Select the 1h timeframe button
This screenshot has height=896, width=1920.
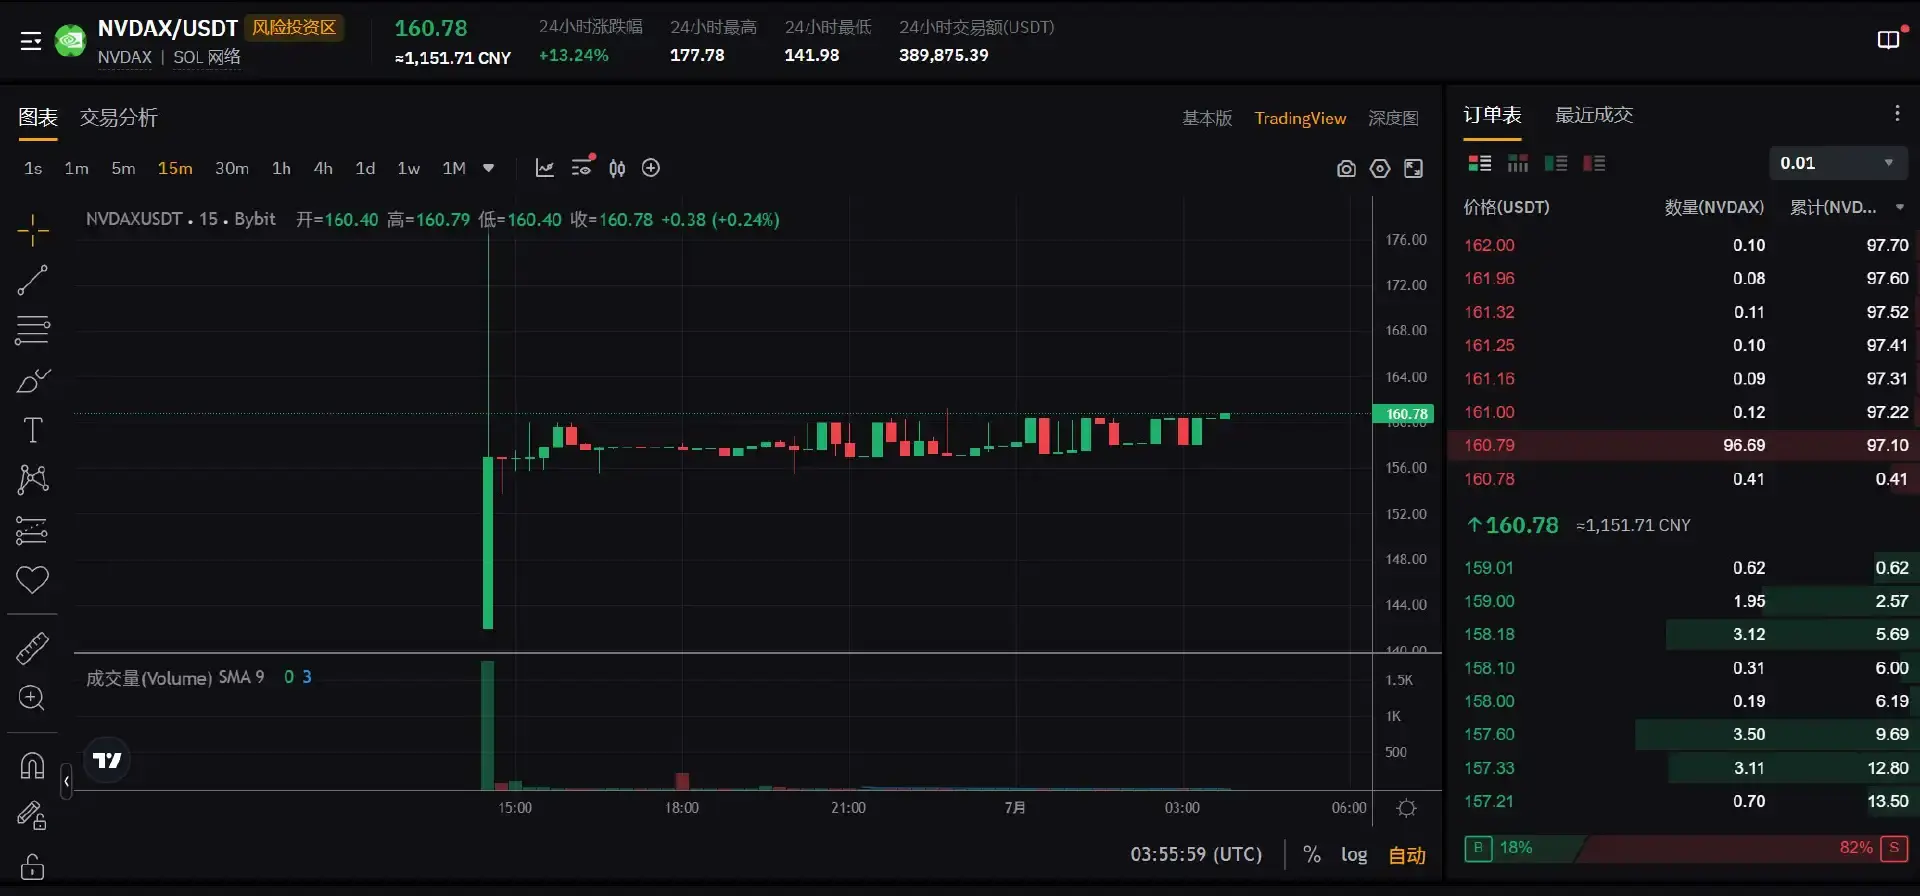(x=281, y=168)
